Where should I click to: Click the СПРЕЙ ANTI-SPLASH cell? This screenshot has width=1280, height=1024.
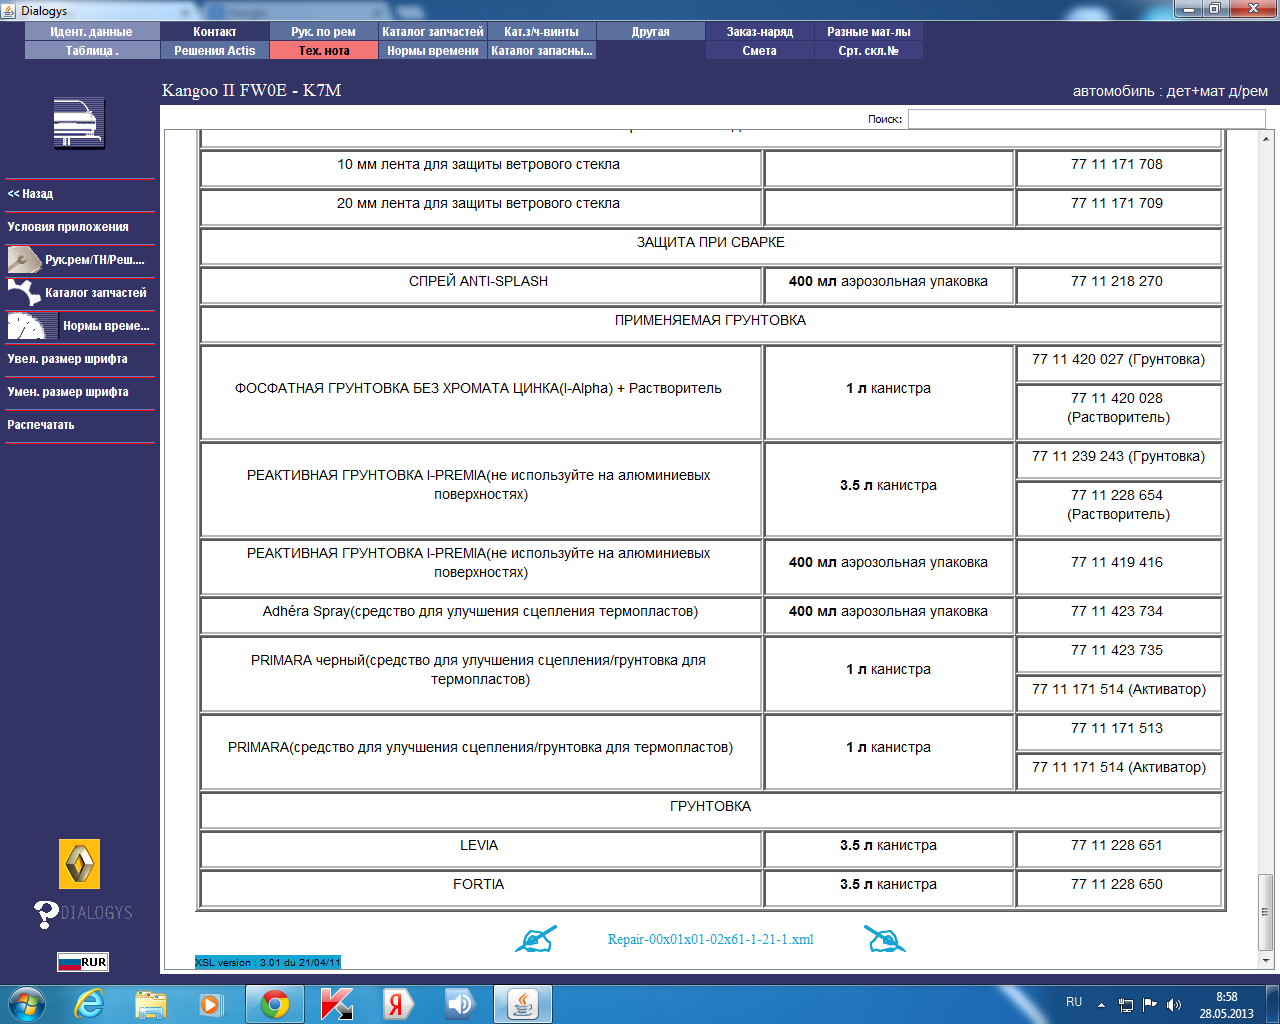479,285
